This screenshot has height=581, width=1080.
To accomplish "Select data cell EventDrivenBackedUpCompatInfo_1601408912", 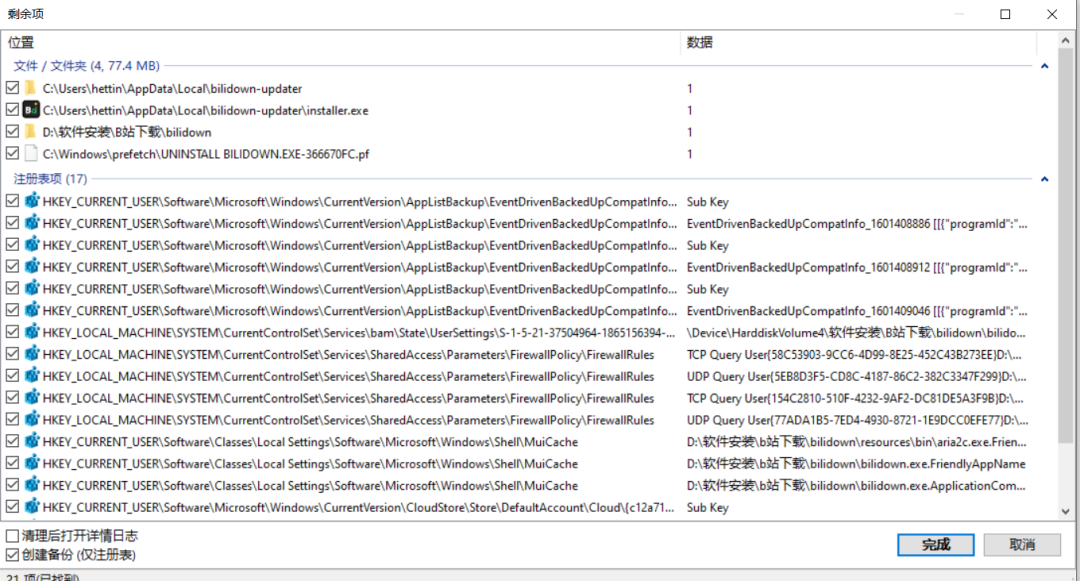I will [857, 267].
